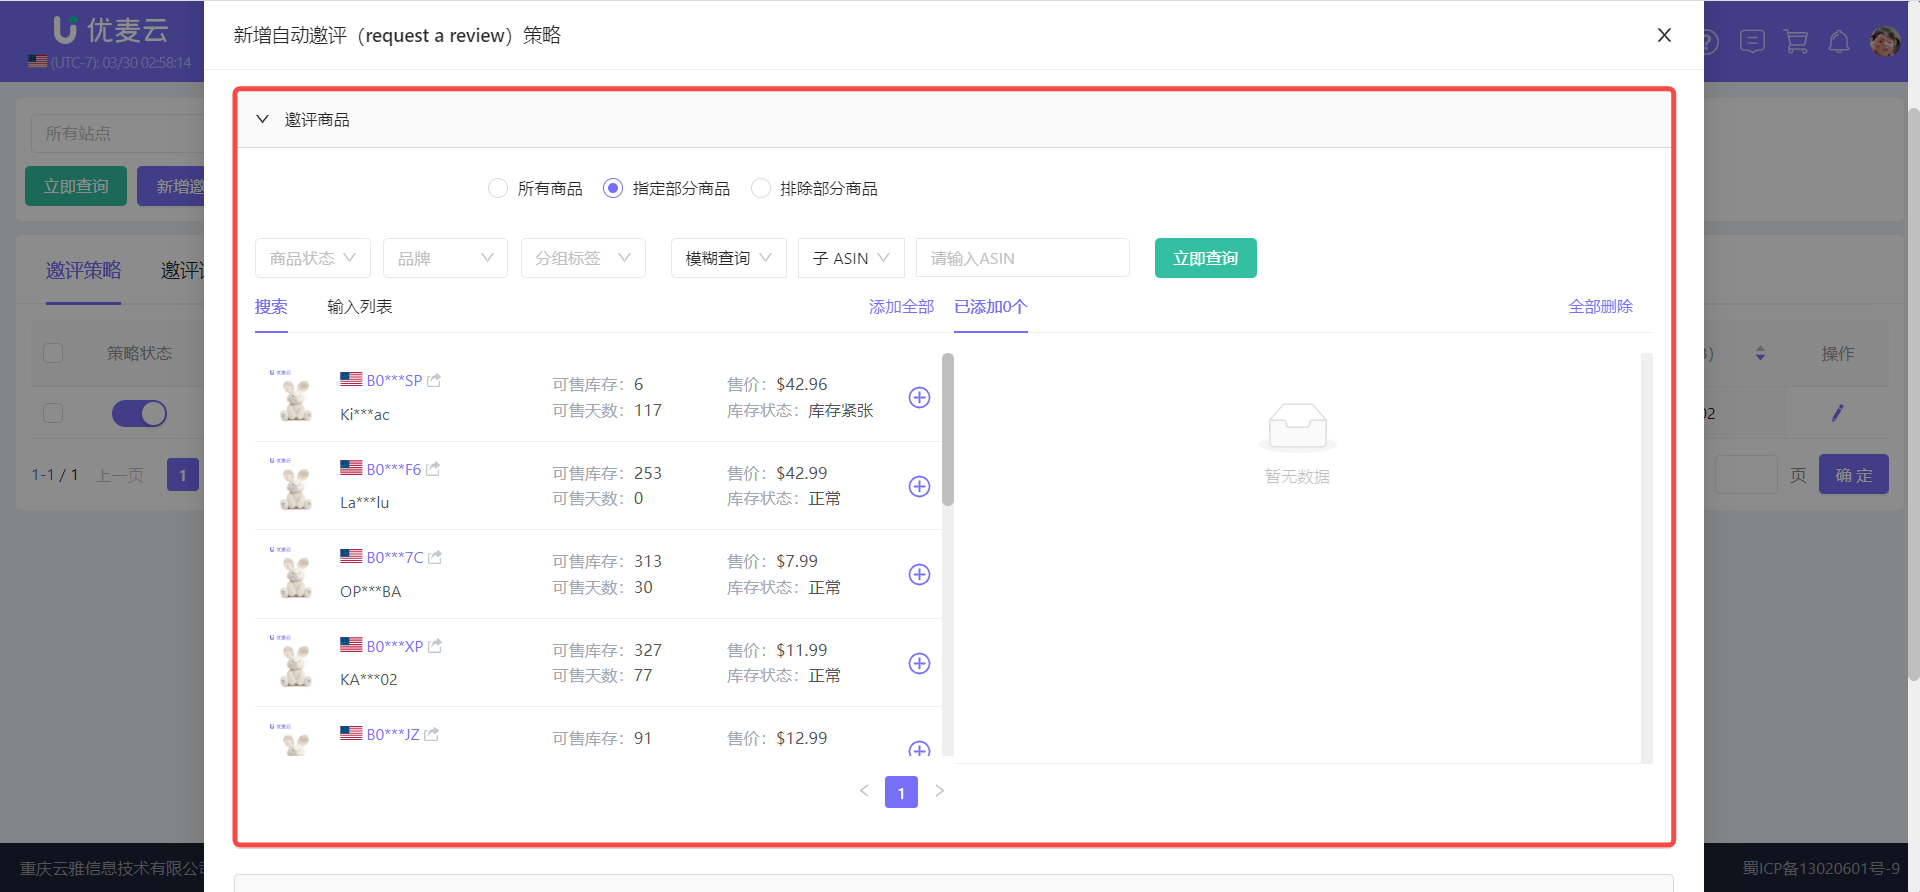
Task: Open the shopping cart icon in header
Action: [x=1796, y=42]
